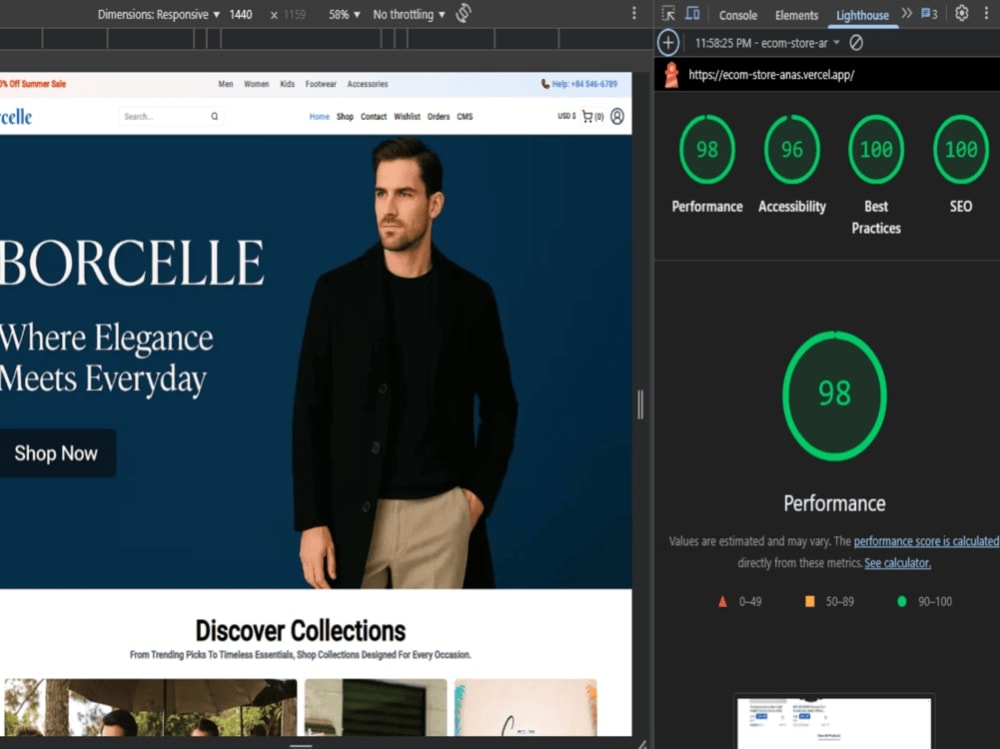Click the rotate device orientation icon
1000x749 pixels.
point(464,13)
